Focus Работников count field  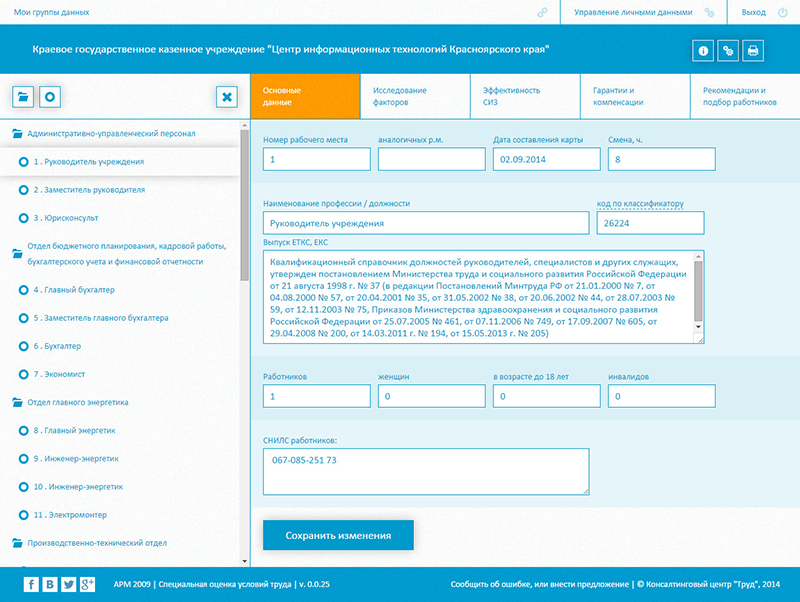pos(317,396)
